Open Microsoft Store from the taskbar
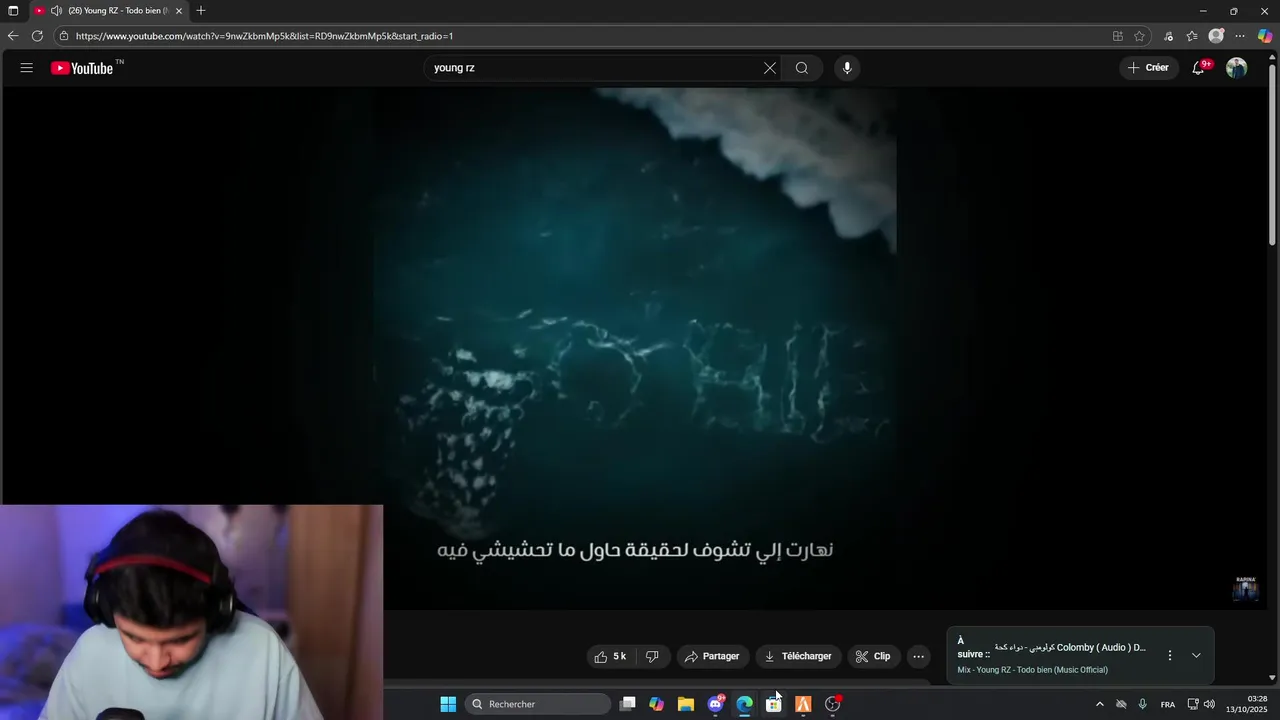 click(774, 704)
